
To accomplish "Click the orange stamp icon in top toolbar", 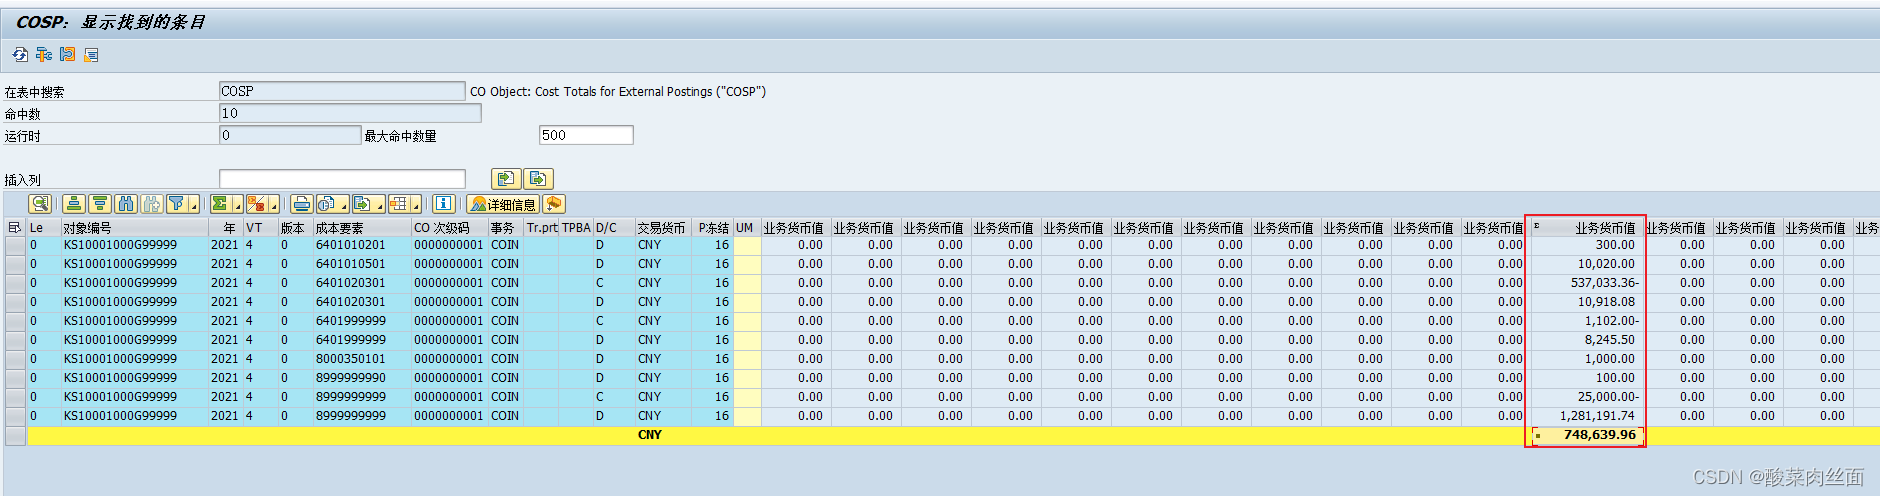I will tap(68, 54).
